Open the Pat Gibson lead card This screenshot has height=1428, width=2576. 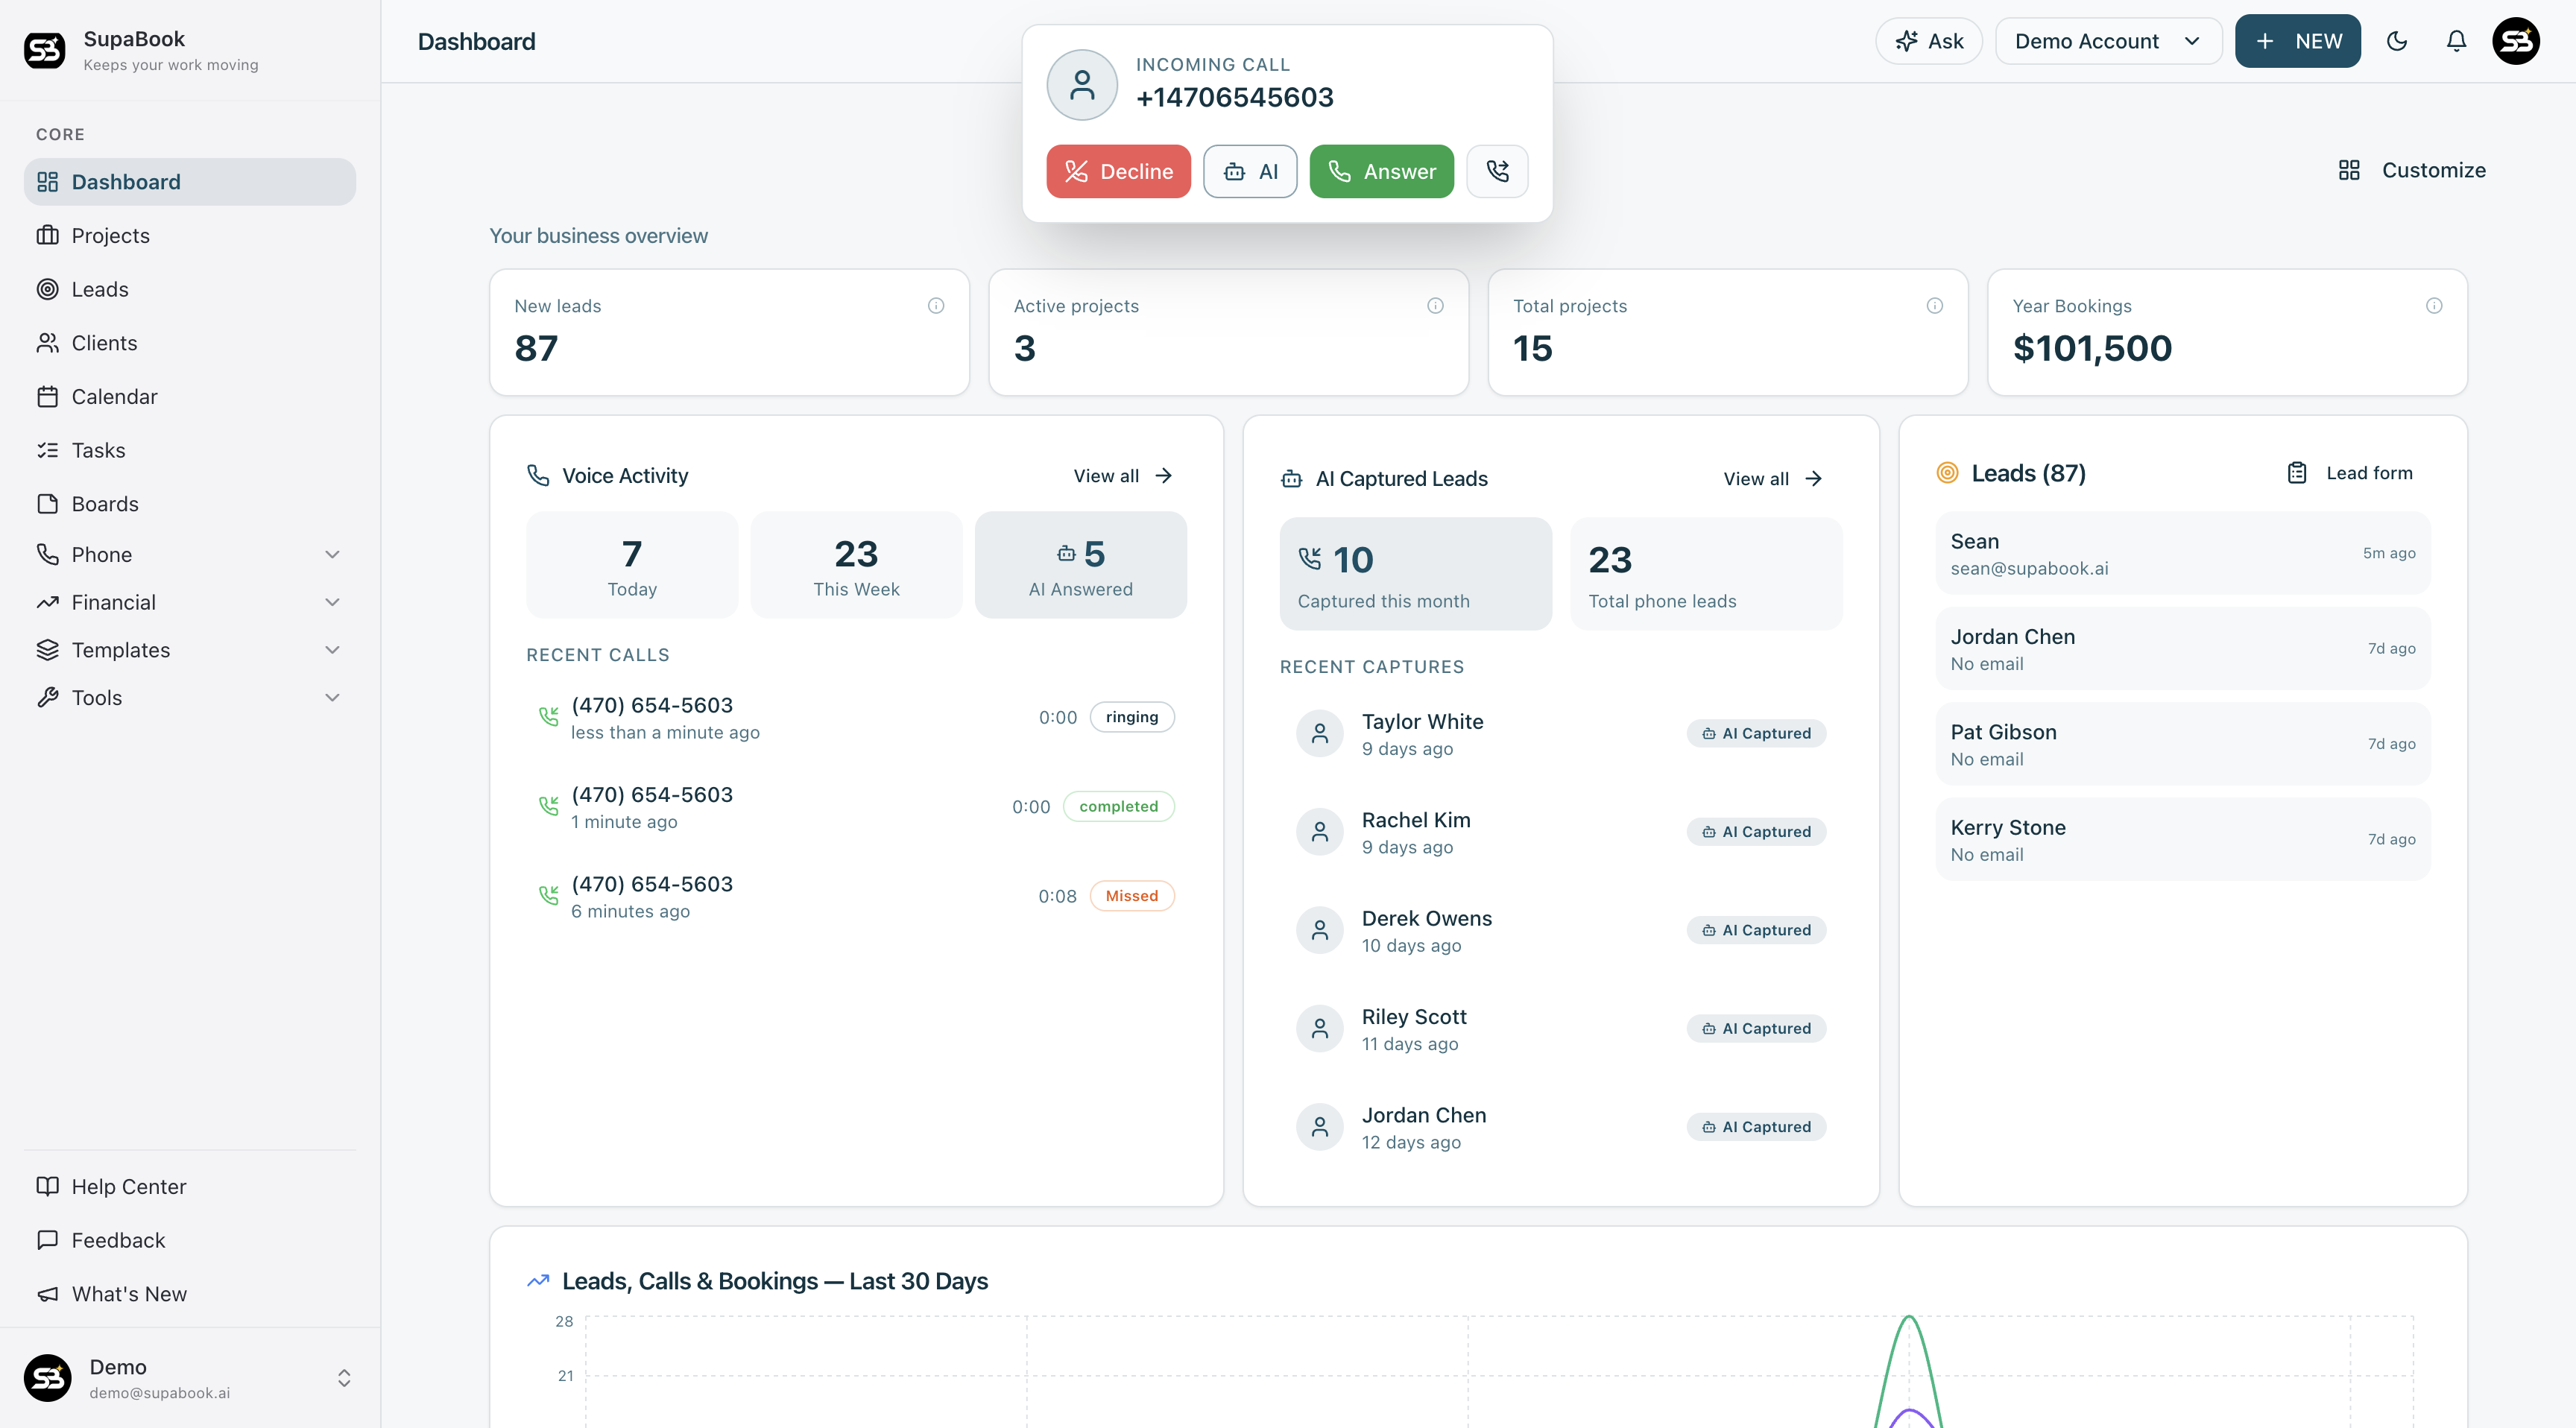(x=2182, y=744)
